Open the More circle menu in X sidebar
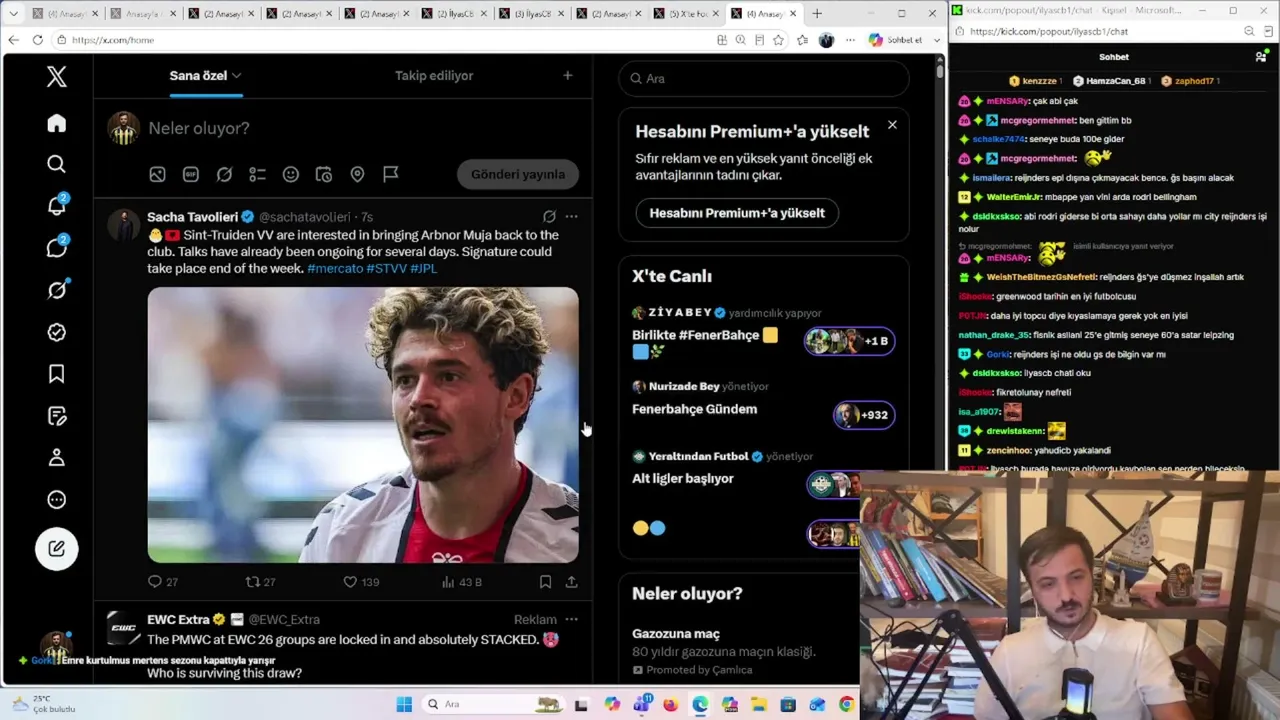 tap(57, 500)
